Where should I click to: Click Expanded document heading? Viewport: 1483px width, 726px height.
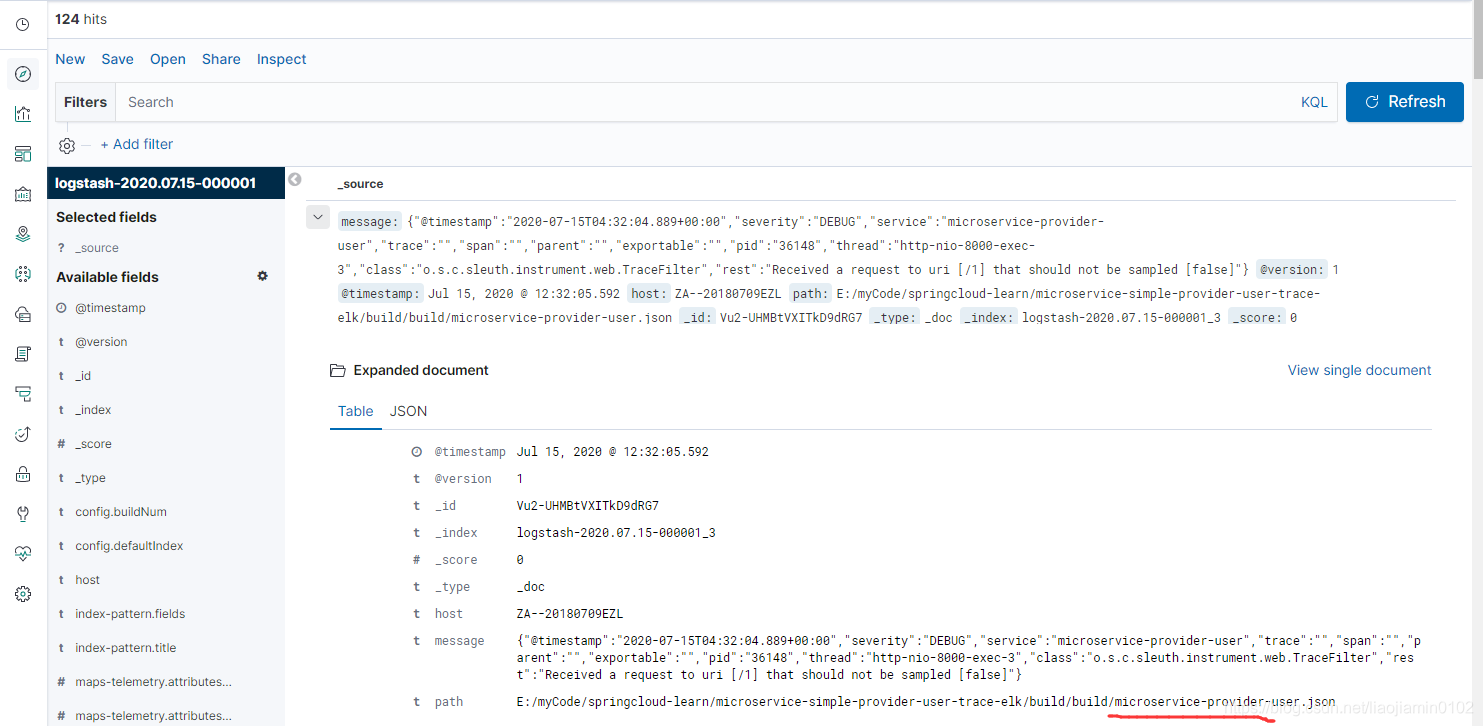(x=421, y=370)
